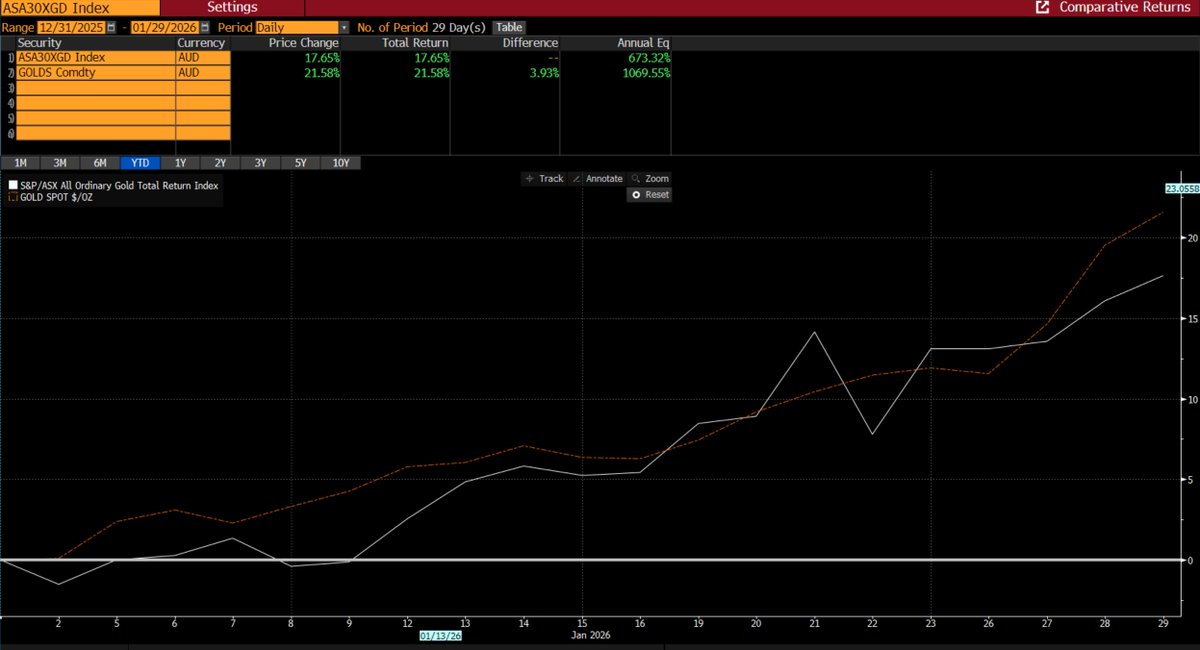Select the YTD range tab
This screenshot has height=650, width=1200.
pos(139,162)
